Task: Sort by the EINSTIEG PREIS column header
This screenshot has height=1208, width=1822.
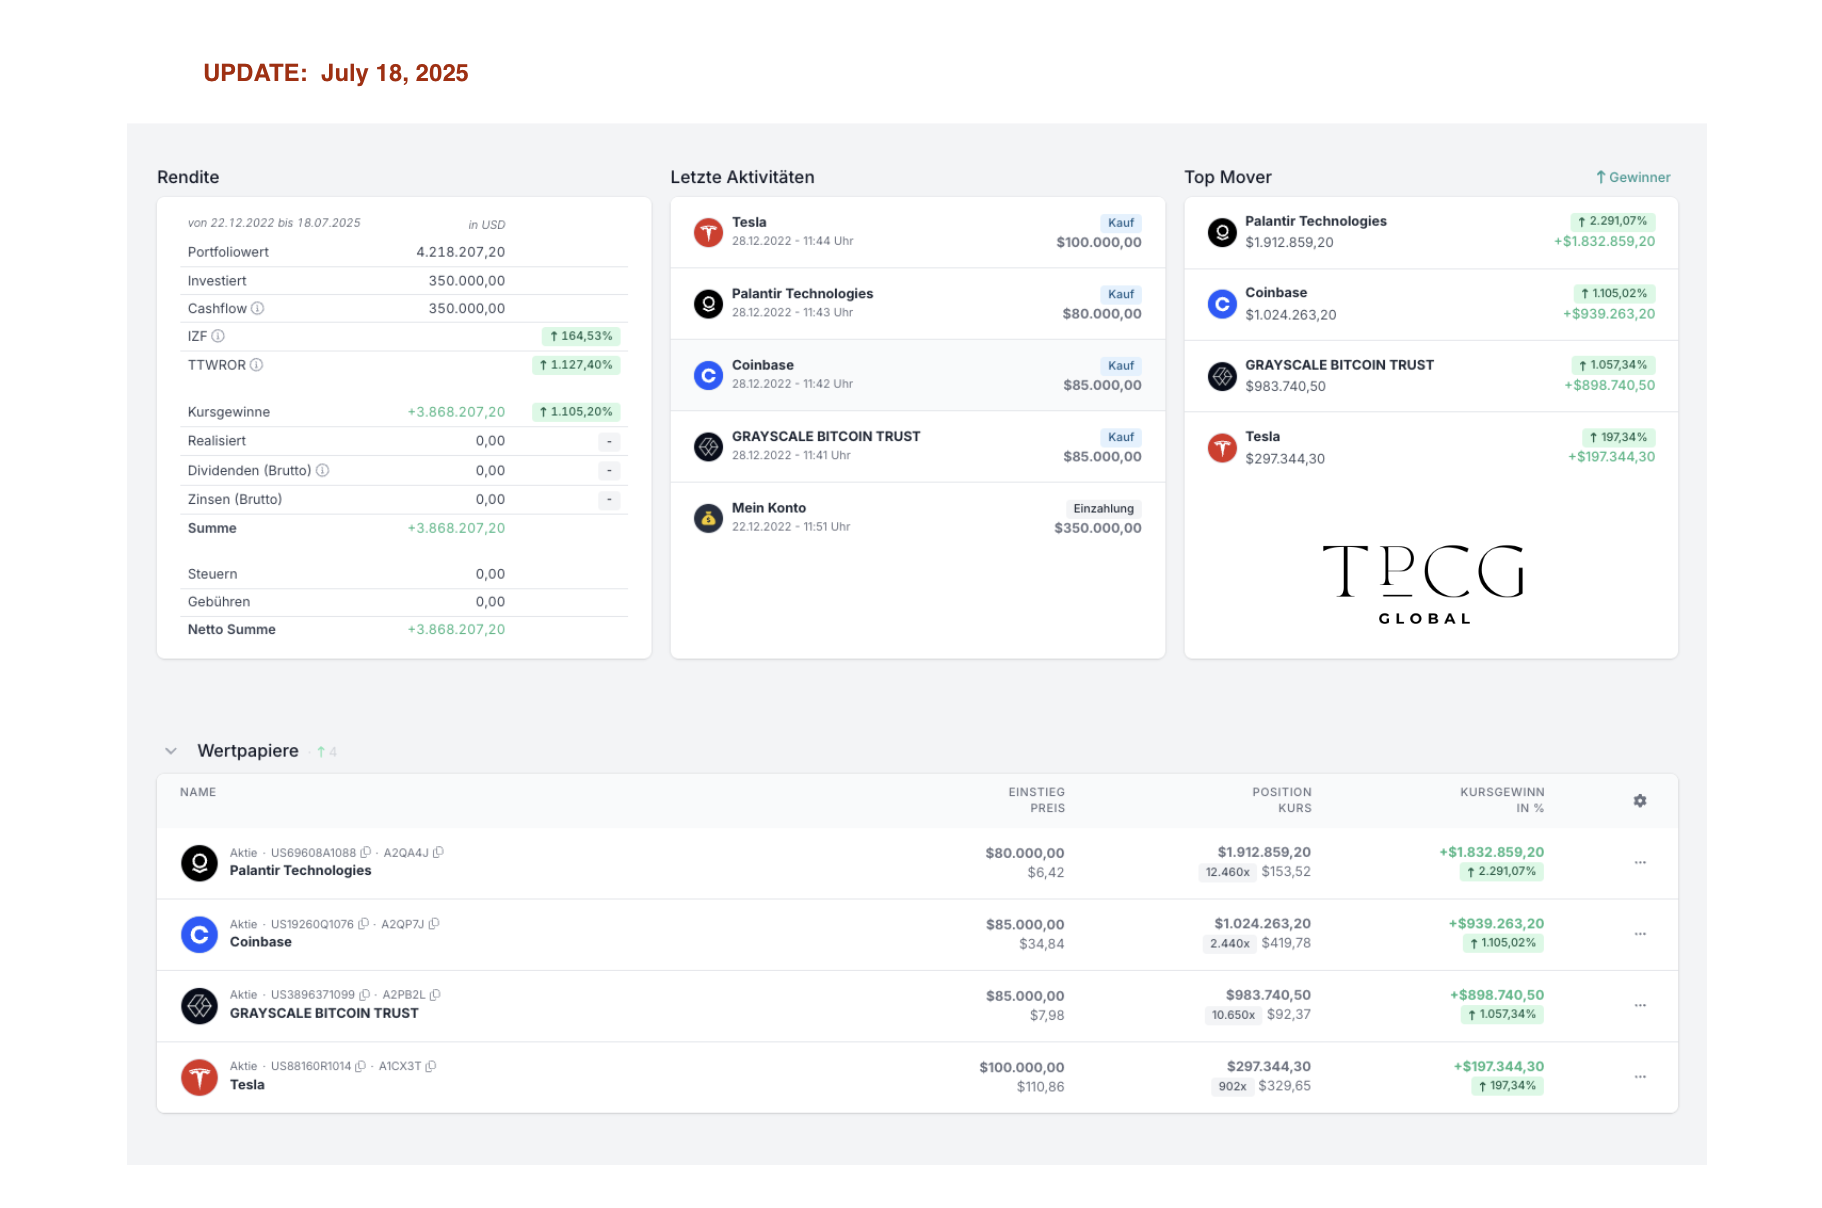Action: [x=1036, y=800]
